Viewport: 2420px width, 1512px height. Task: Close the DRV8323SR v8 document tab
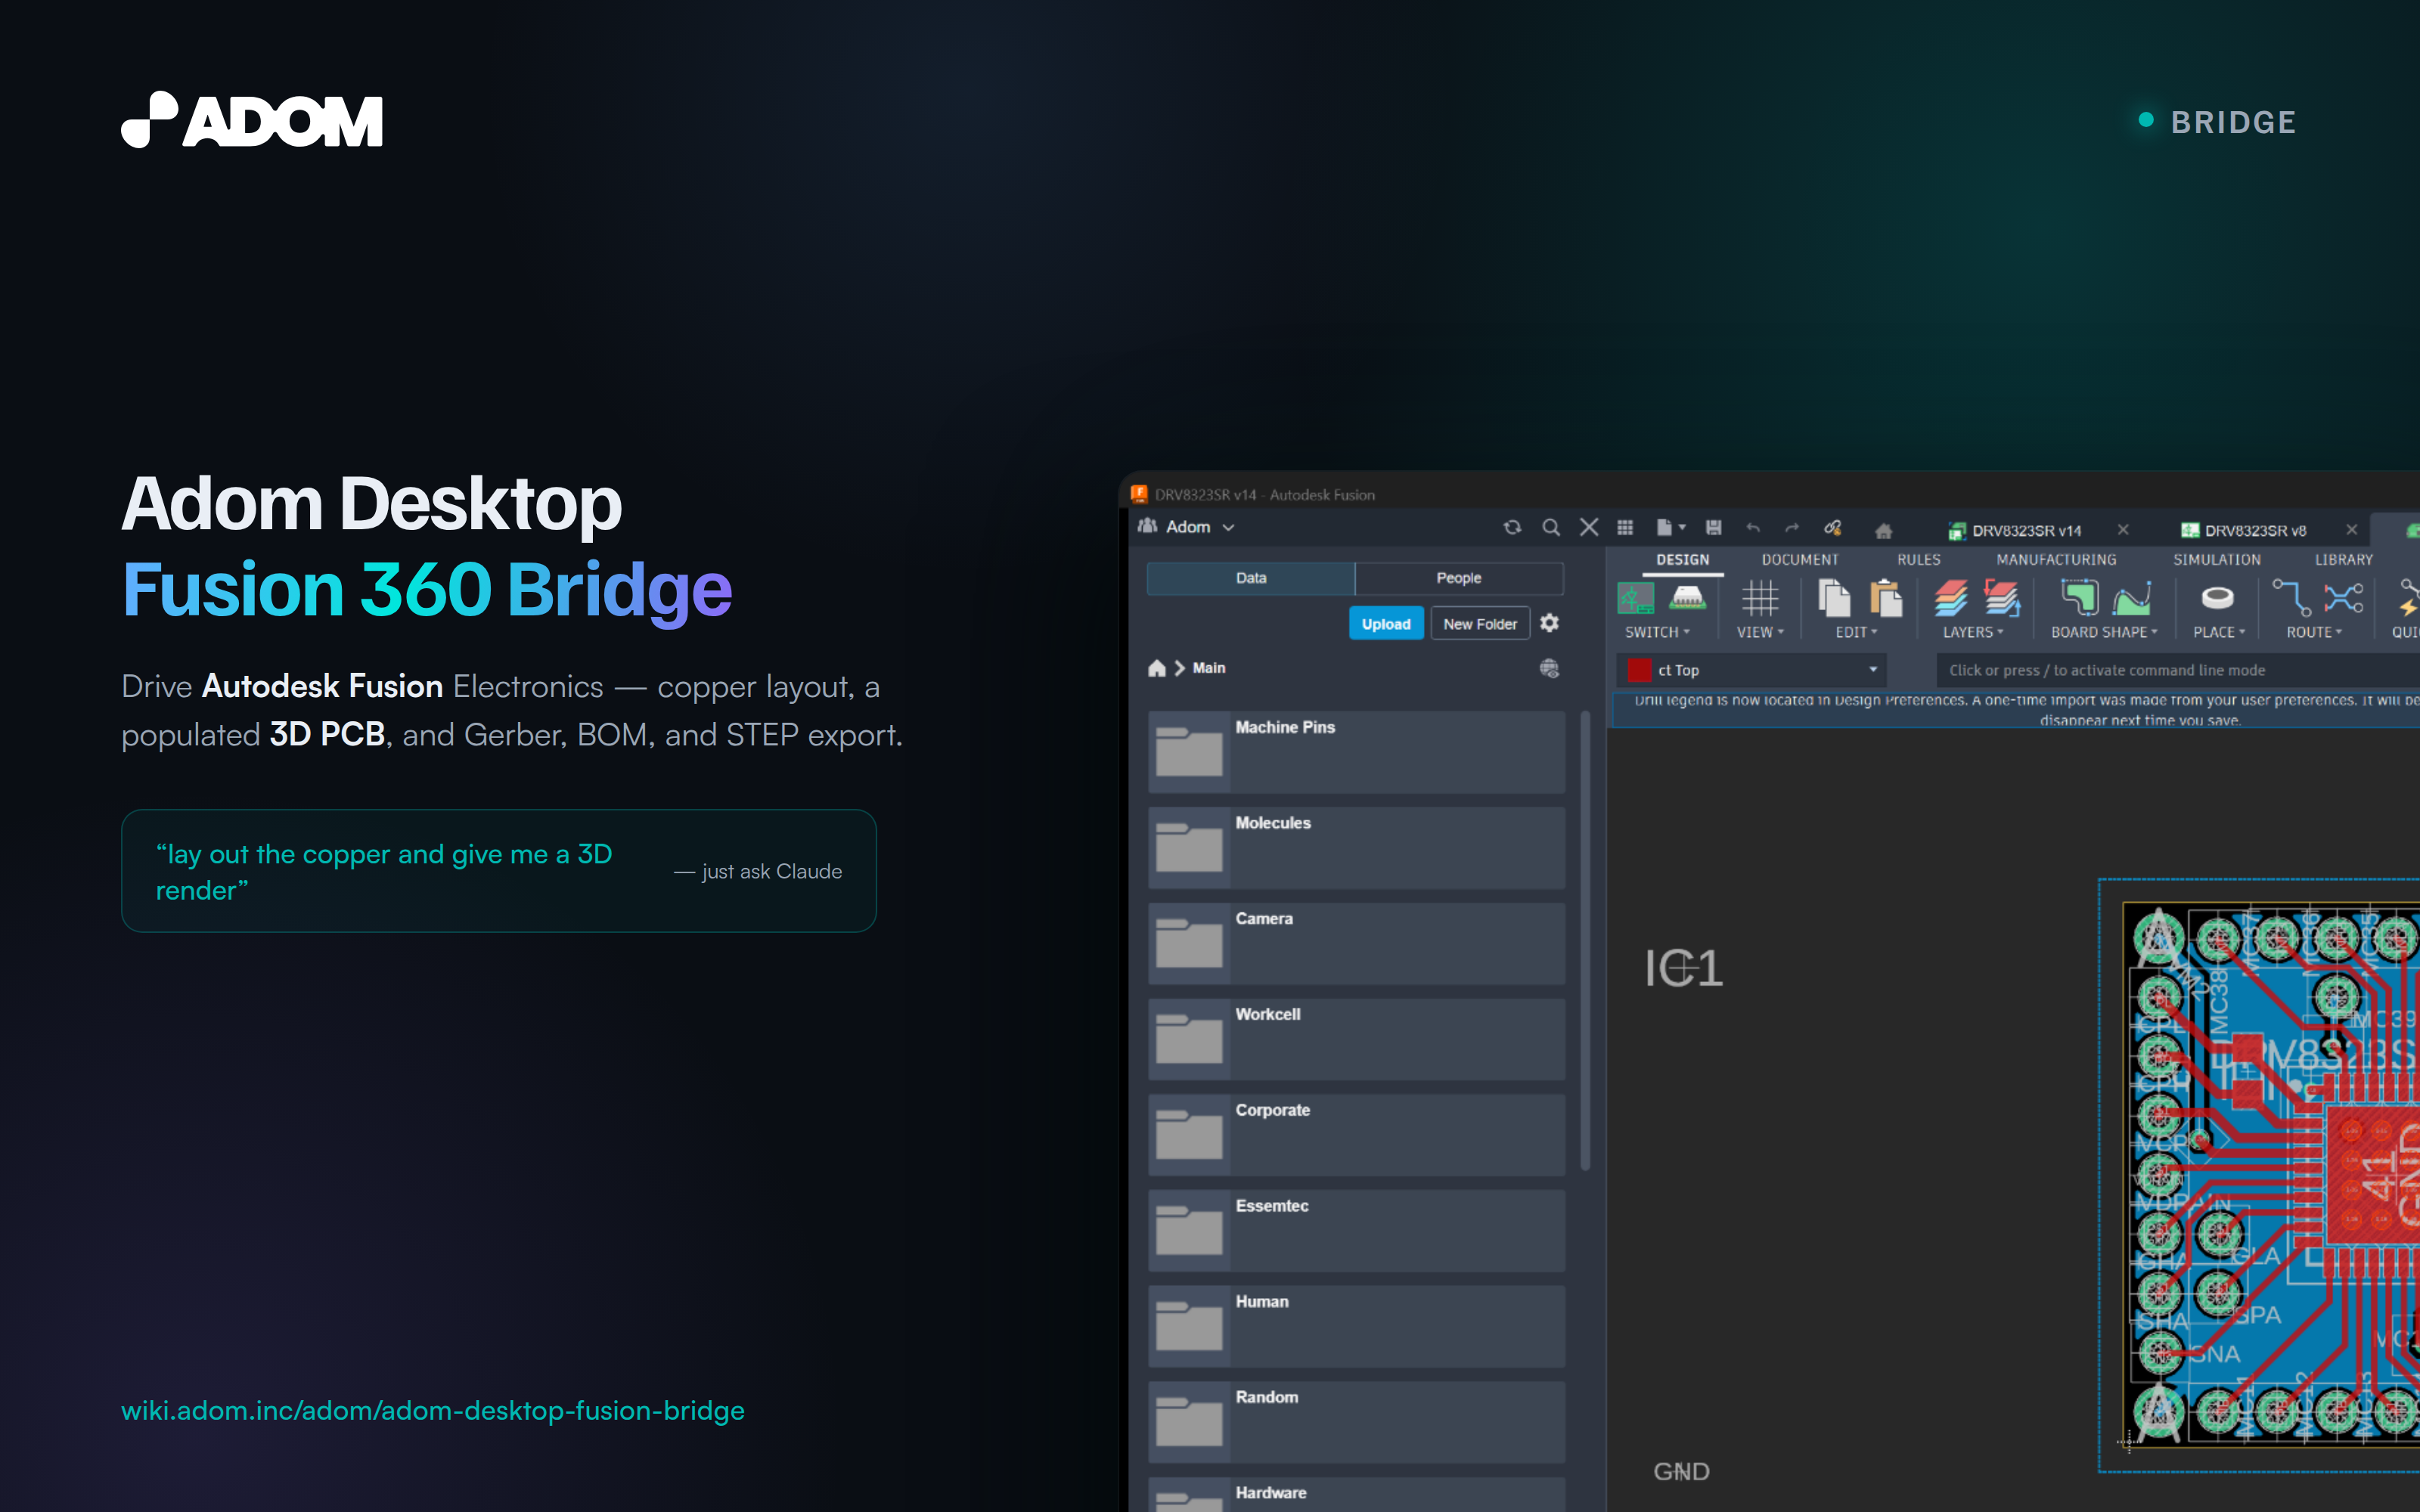coord(2352,530)
